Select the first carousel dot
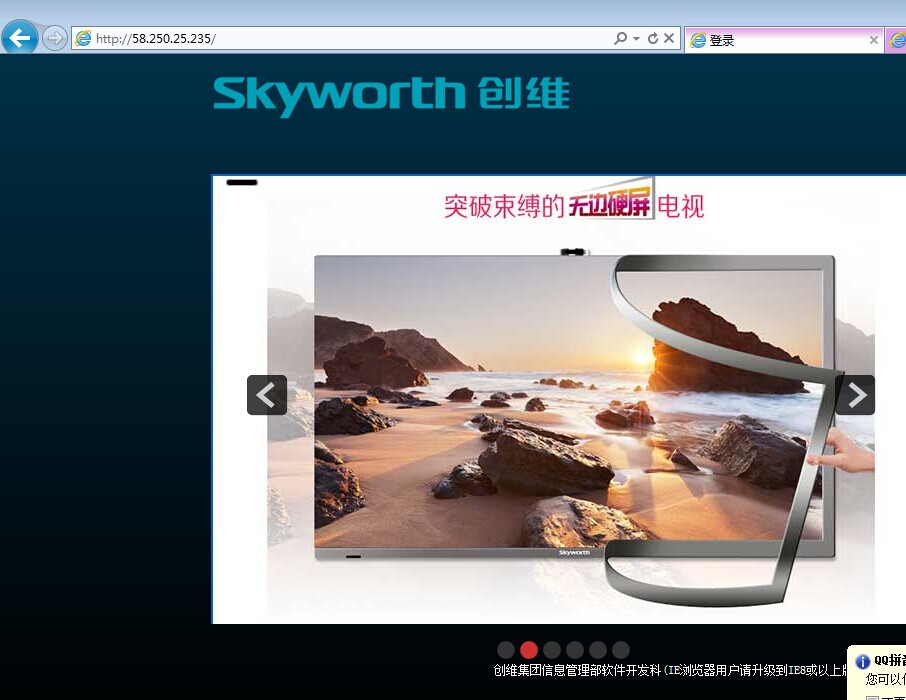The height and width of the screenshot is (700, 906). pos(506,650)
